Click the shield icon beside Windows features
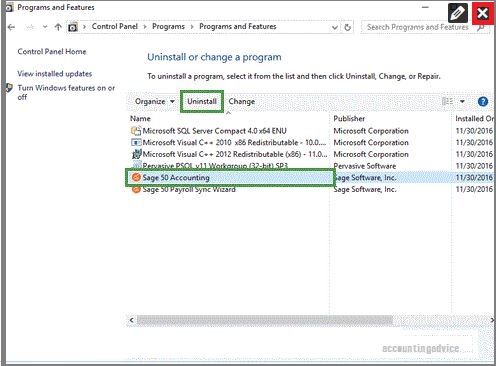The image size is (496, 366). pos(9,88)
